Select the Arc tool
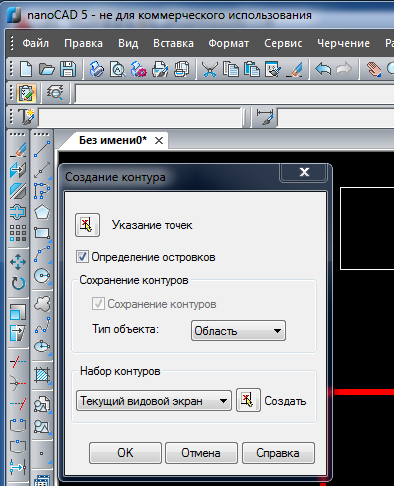The width and height of the screenshot is (394, 486). tap(42, 254)
